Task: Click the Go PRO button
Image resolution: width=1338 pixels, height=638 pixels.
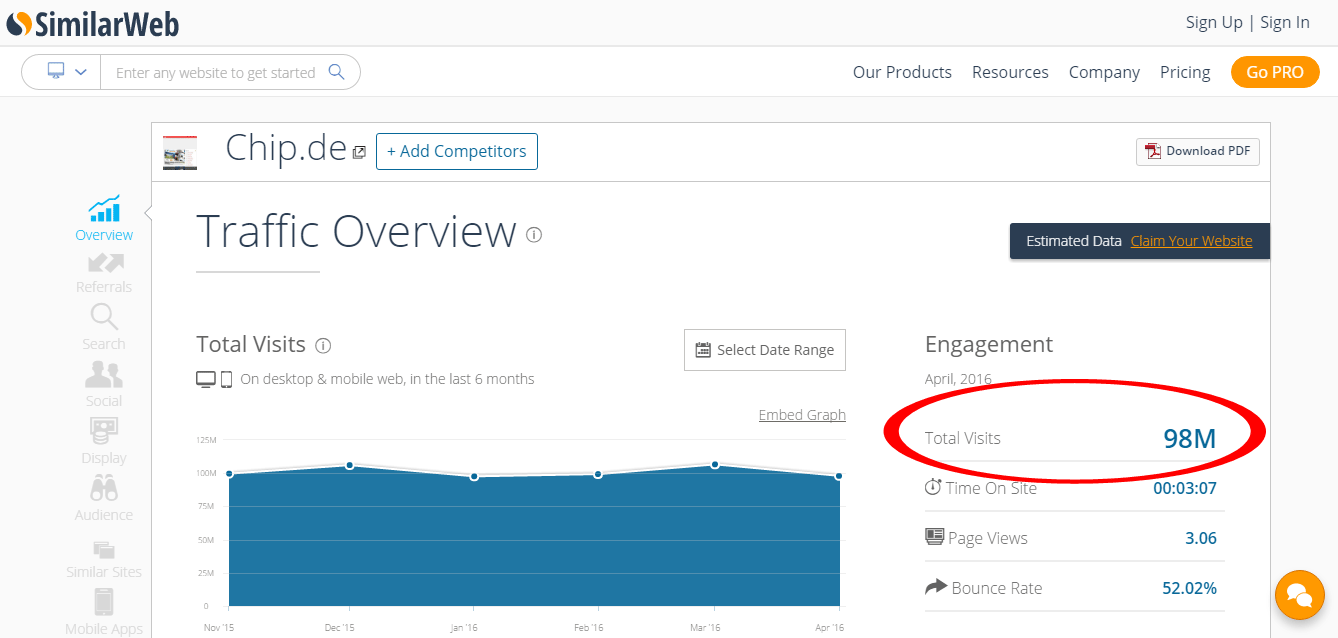Action: coord(1275,72)
